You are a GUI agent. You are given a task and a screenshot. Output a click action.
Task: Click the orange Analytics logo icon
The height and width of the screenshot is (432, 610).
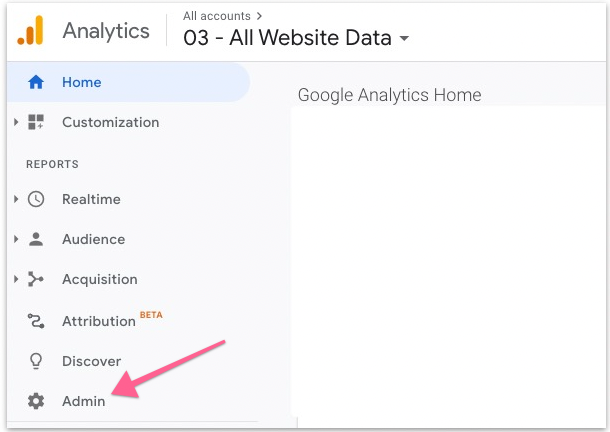tap(31, 31)
